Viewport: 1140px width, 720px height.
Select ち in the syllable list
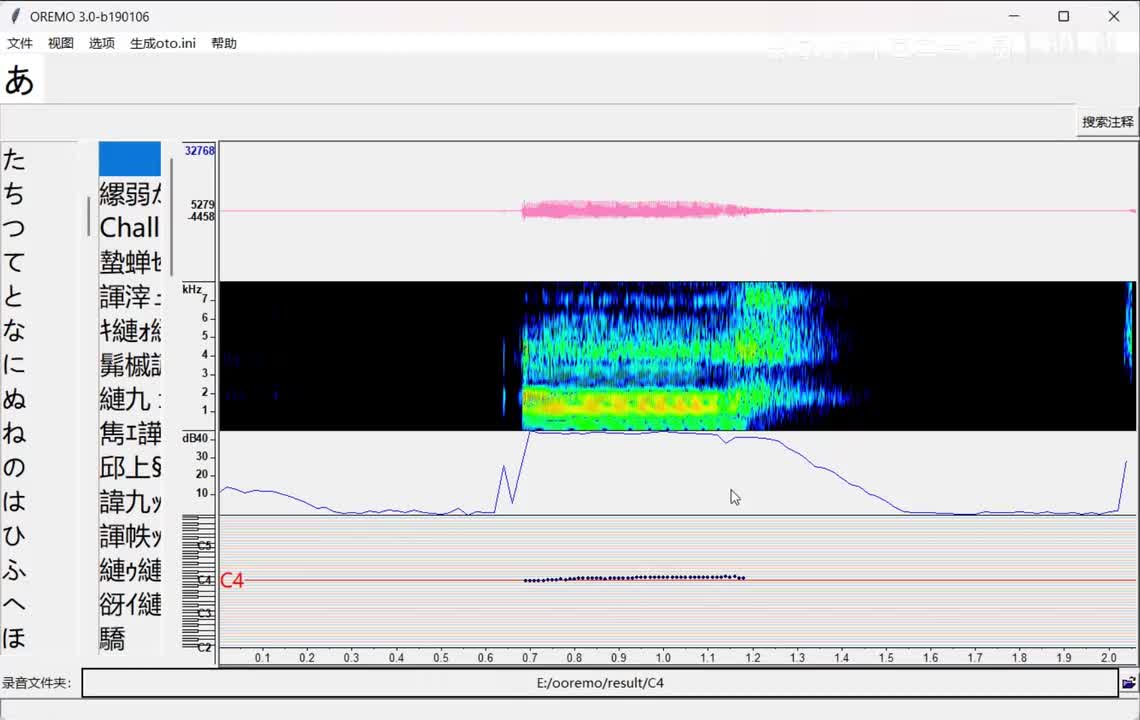14,193
